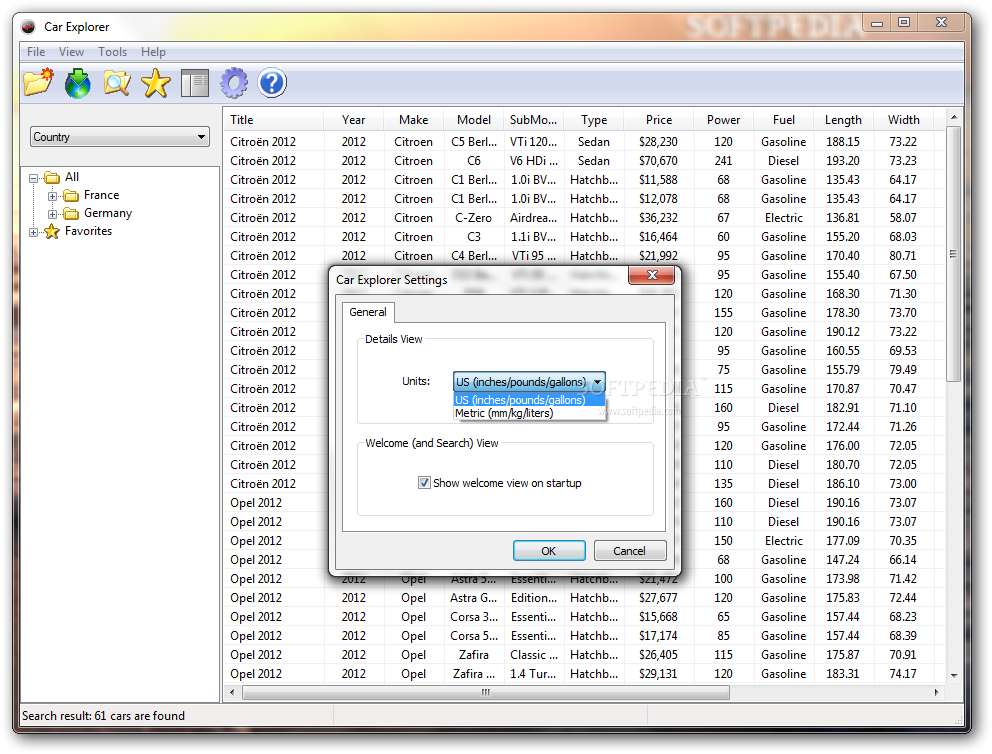The width and height of the screenshot is (992, 754).
Task: Click the Sort by Model column header
Action: [x=474, y=120]
